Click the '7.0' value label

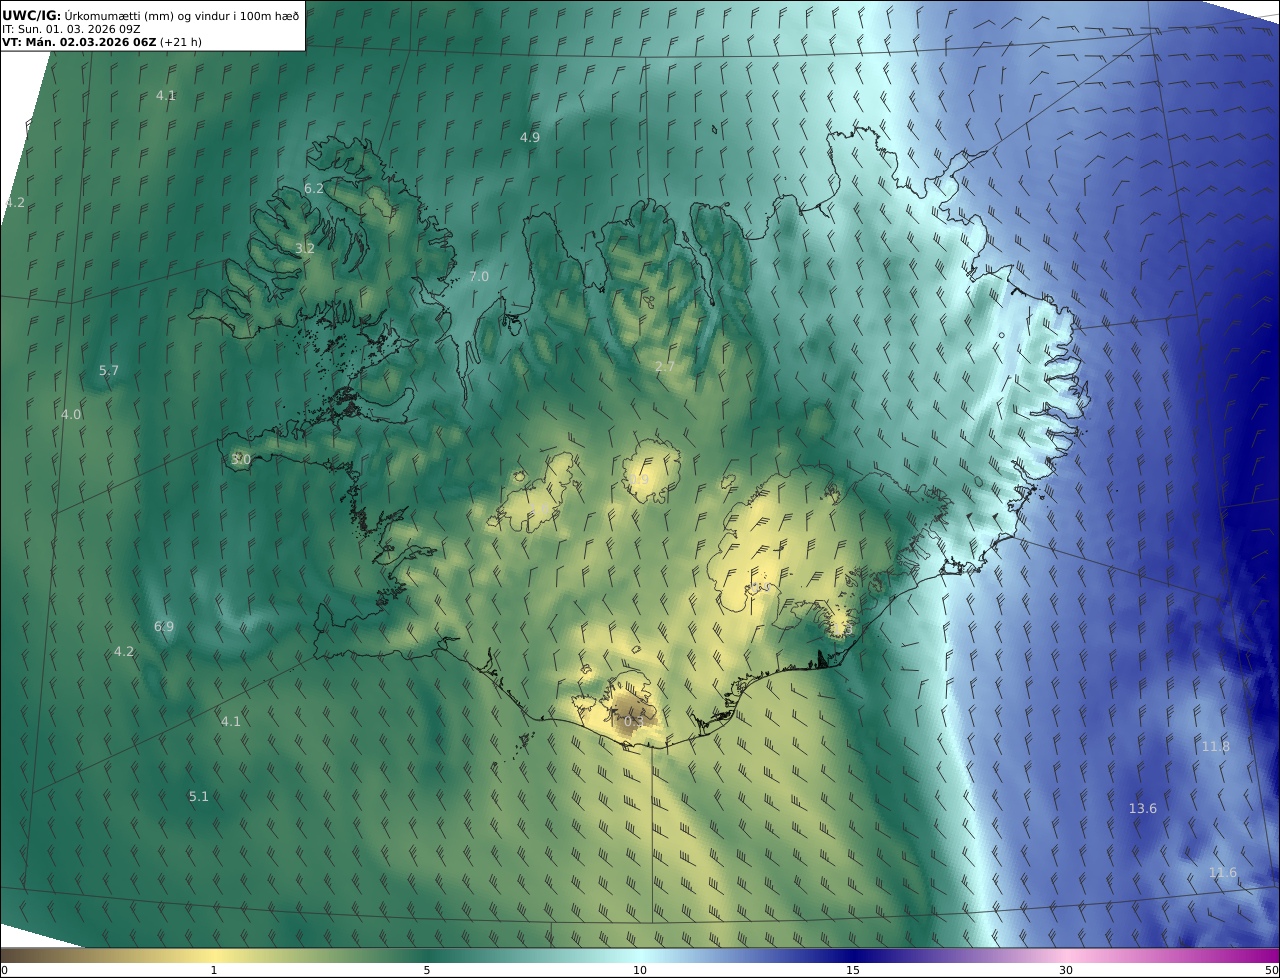click(479, 276)
